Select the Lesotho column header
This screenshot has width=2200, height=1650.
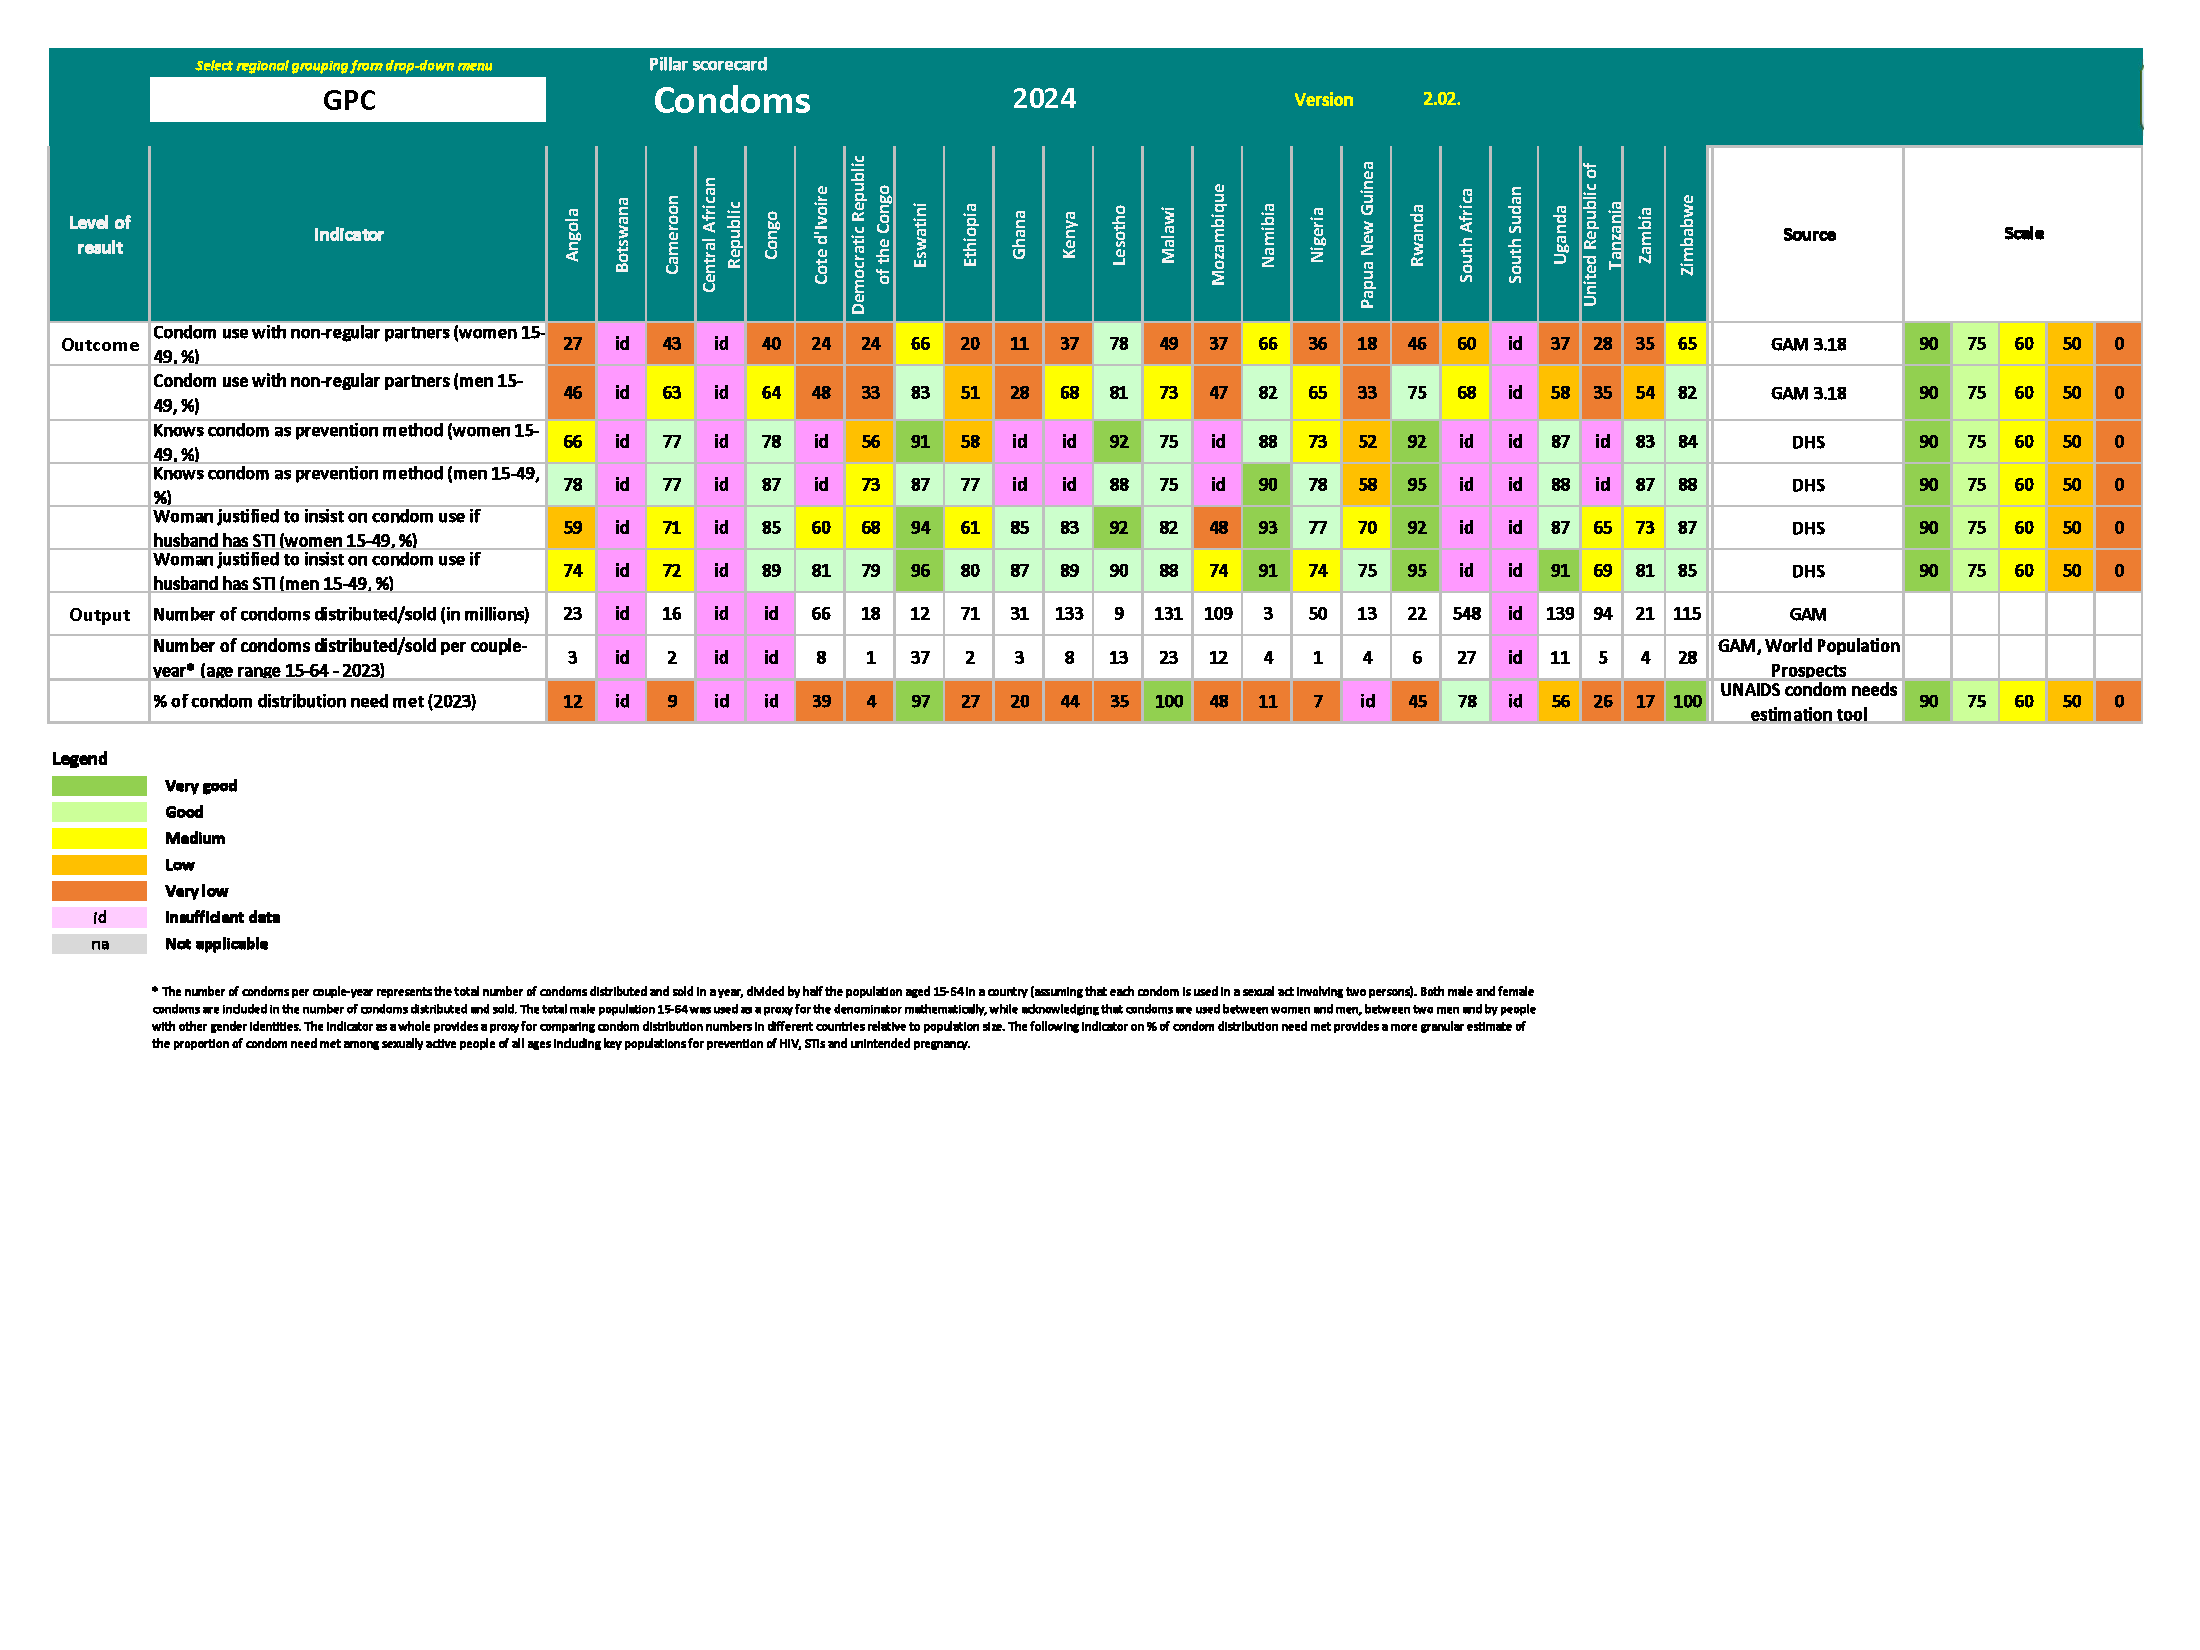1119,234
